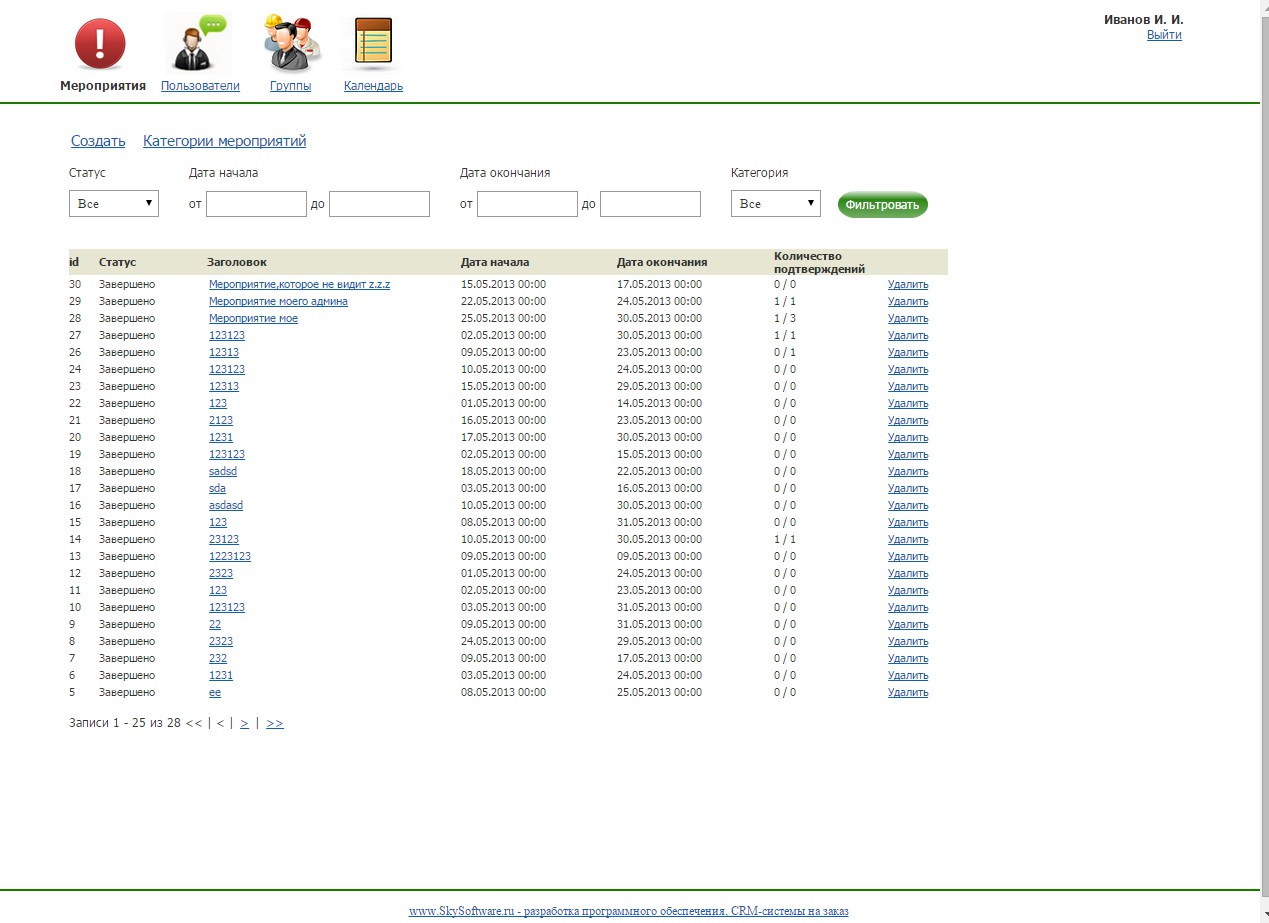The width and height of the screenshot is (1269, 923).
Task: Delete event id 18 via Удалить
Action: click(908, 472)
